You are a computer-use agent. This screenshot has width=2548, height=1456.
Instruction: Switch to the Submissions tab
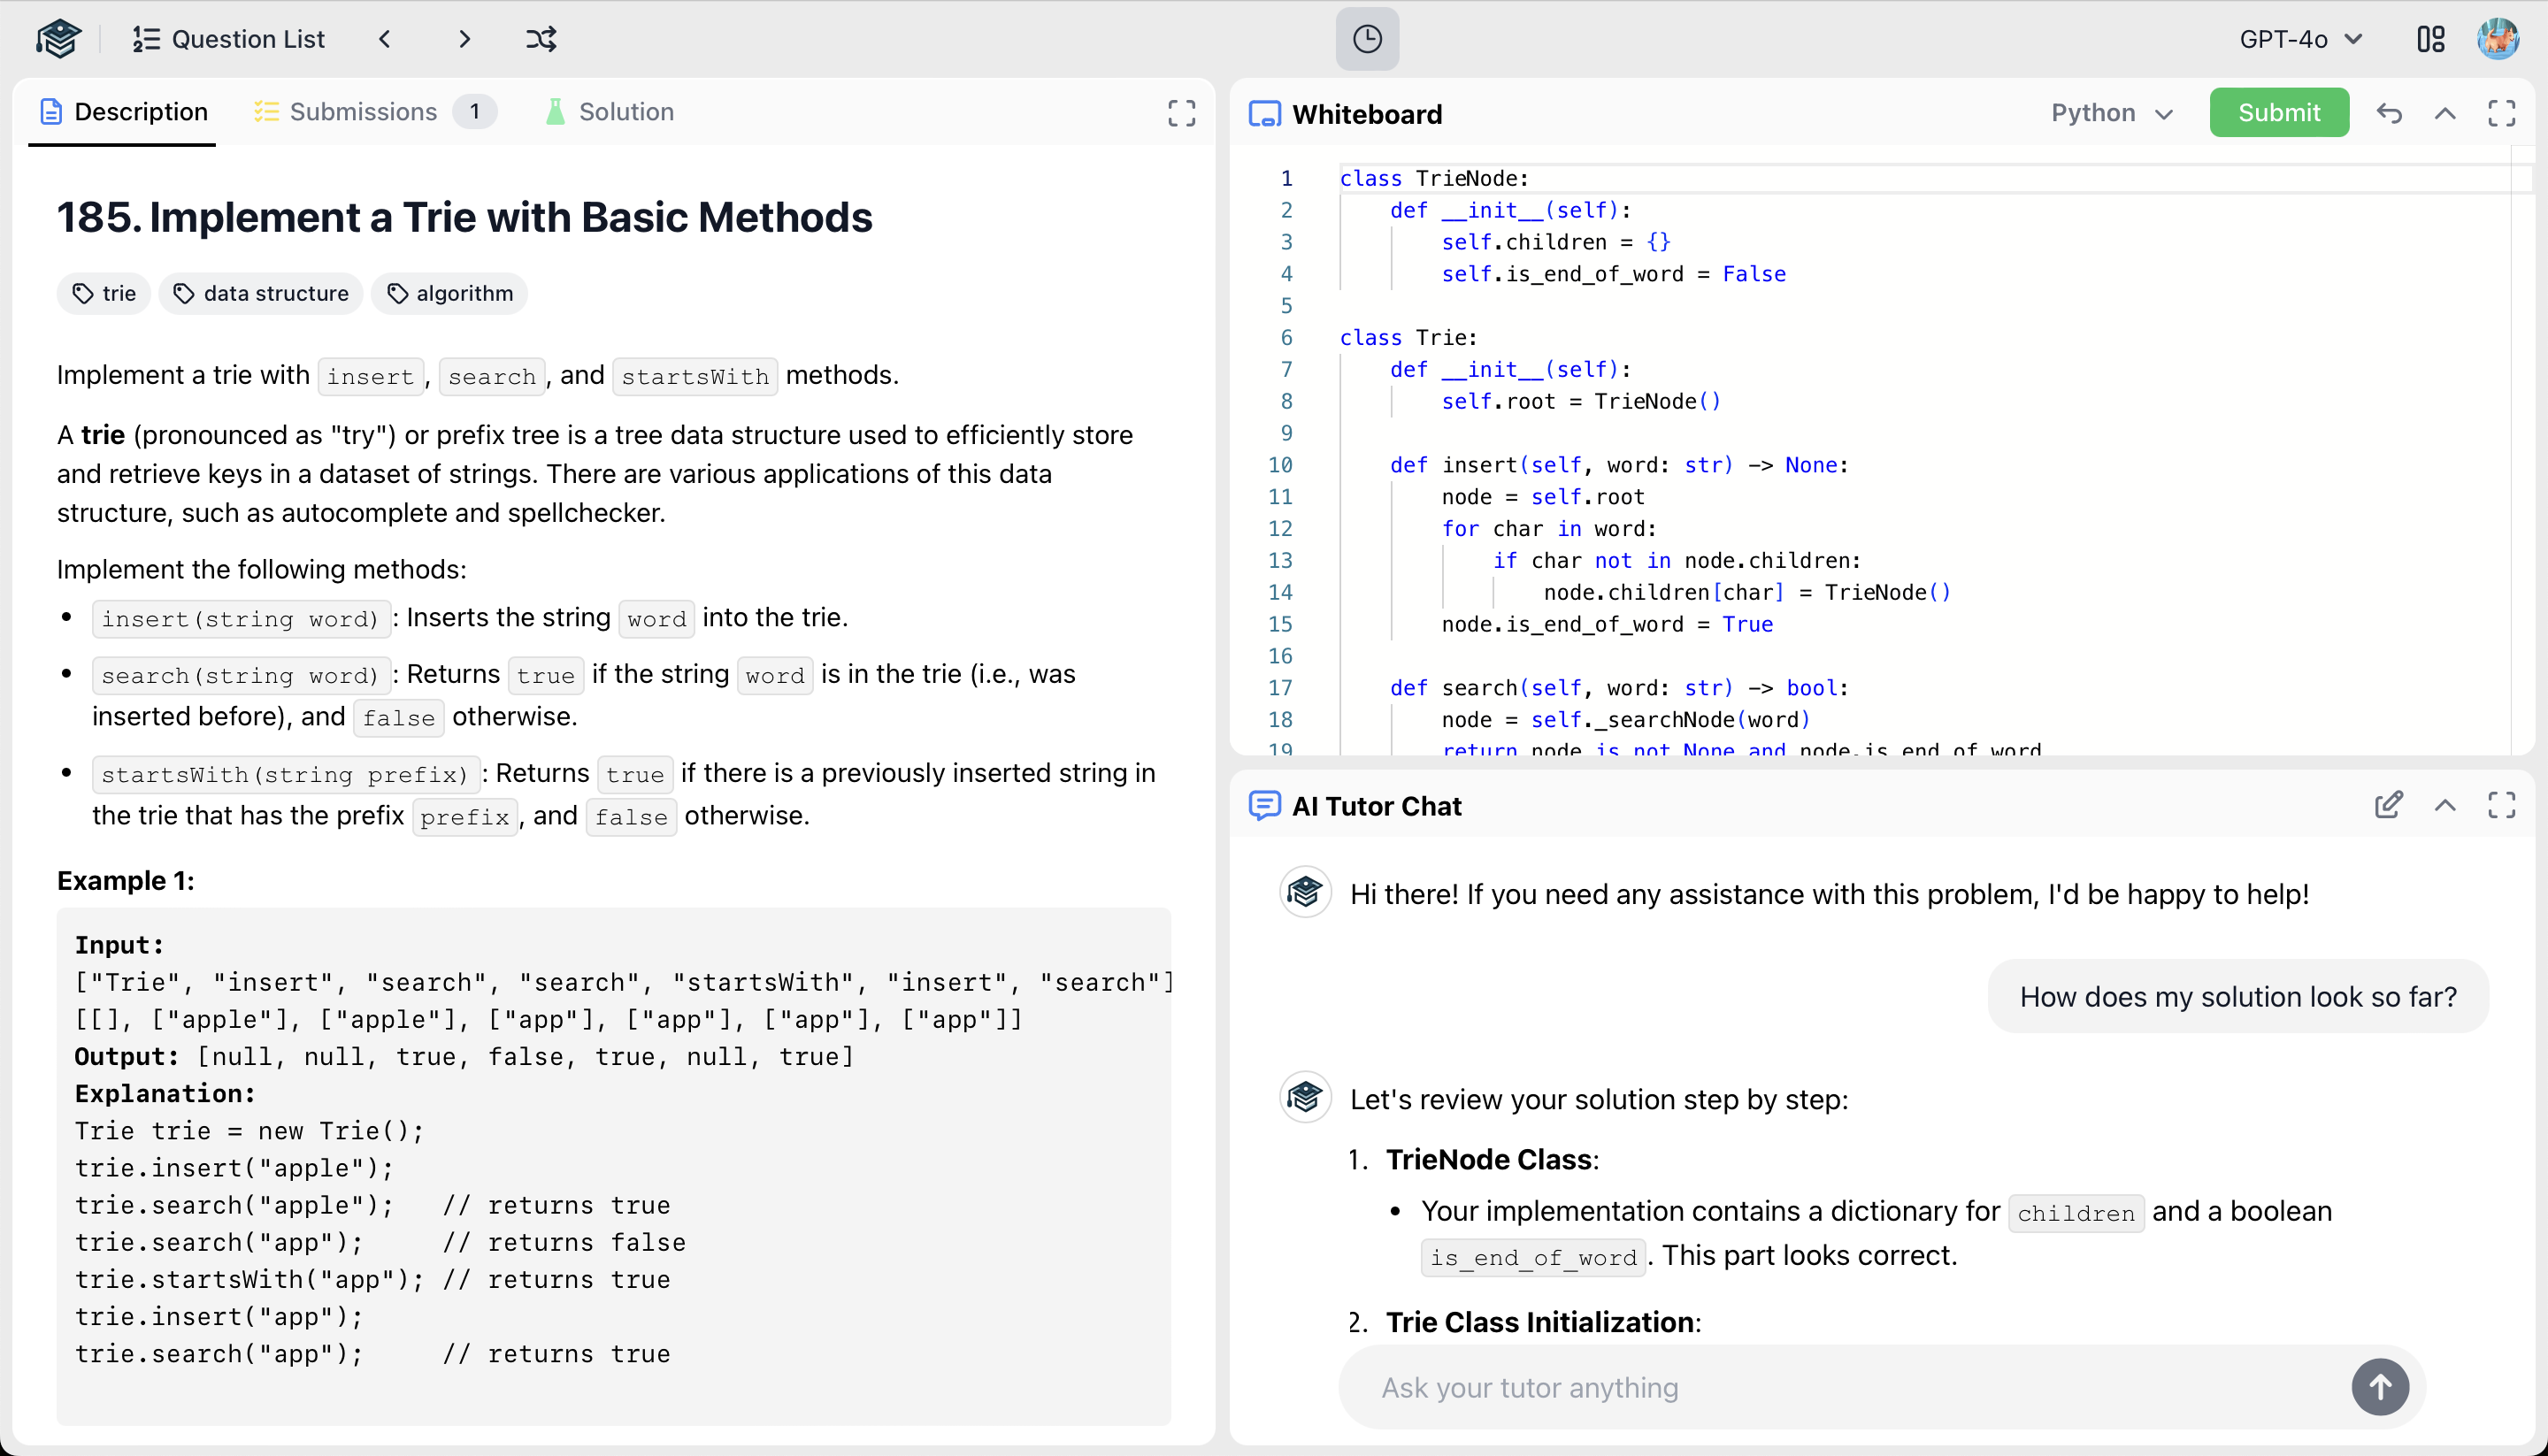[363, 111]
